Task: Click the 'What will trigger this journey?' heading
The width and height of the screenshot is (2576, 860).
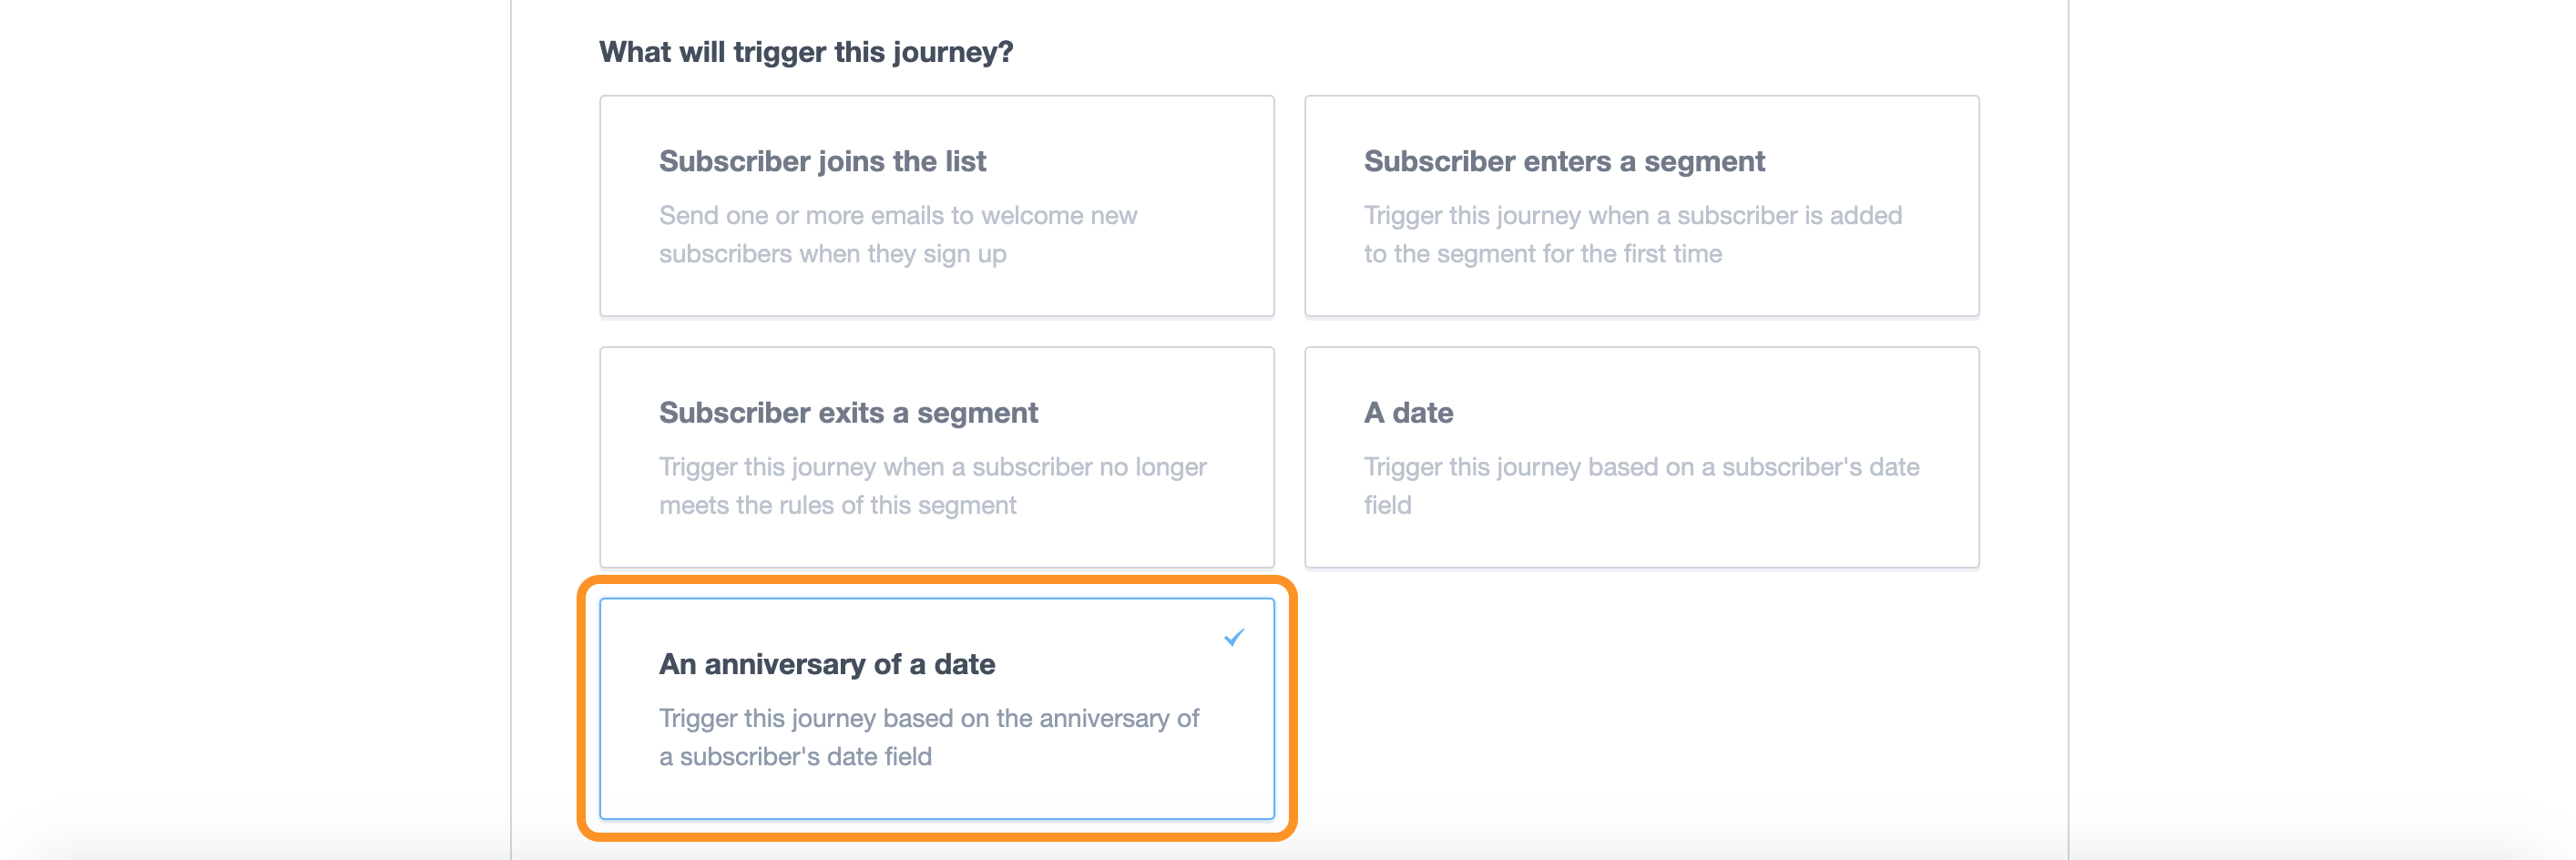Action: (x=805, y=52)
